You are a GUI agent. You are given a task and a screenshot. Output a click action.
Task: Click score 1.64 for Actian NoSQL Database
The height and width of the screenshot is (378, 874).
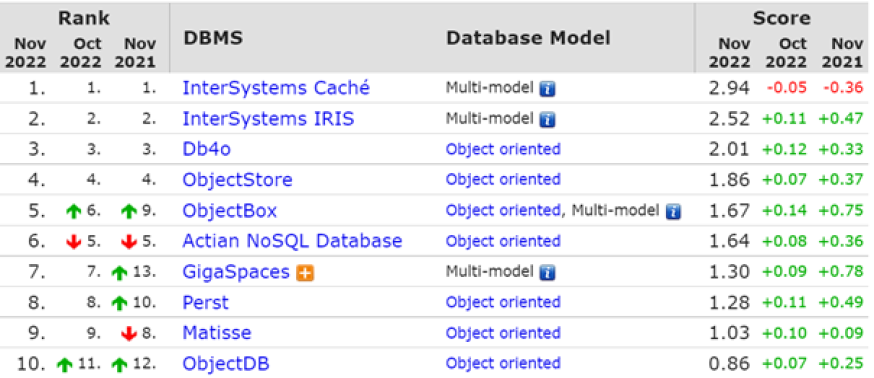click(729, 241)
